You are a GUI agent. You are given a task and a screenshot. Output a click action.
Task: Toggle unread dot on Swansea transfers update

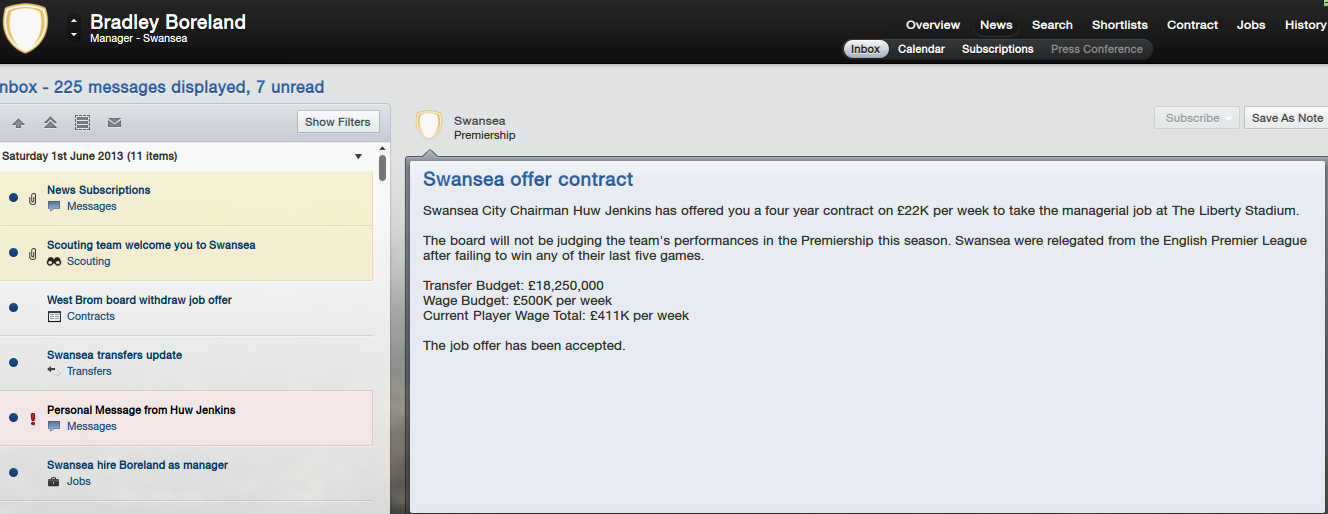click(13, 363)
